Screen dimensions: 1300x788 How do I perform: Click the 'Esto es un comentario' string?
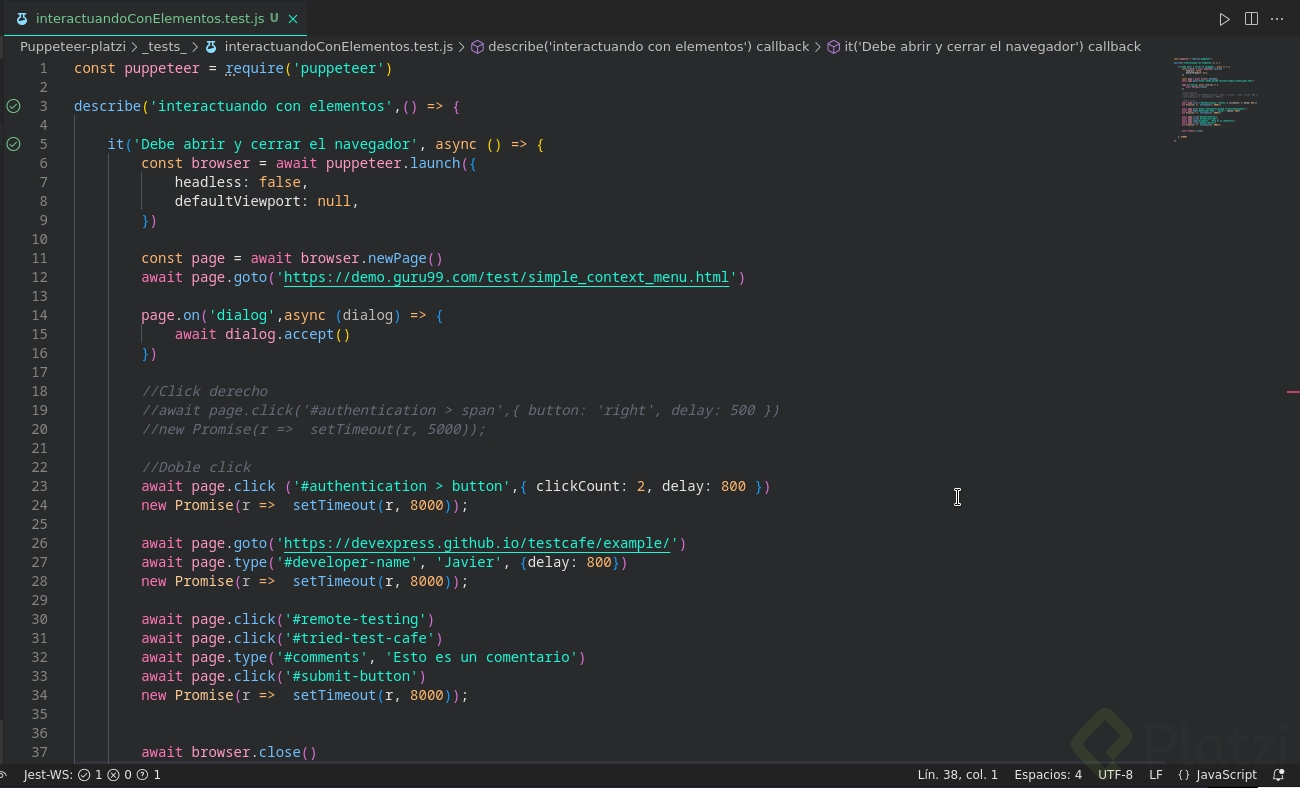(x=481, y=658)
